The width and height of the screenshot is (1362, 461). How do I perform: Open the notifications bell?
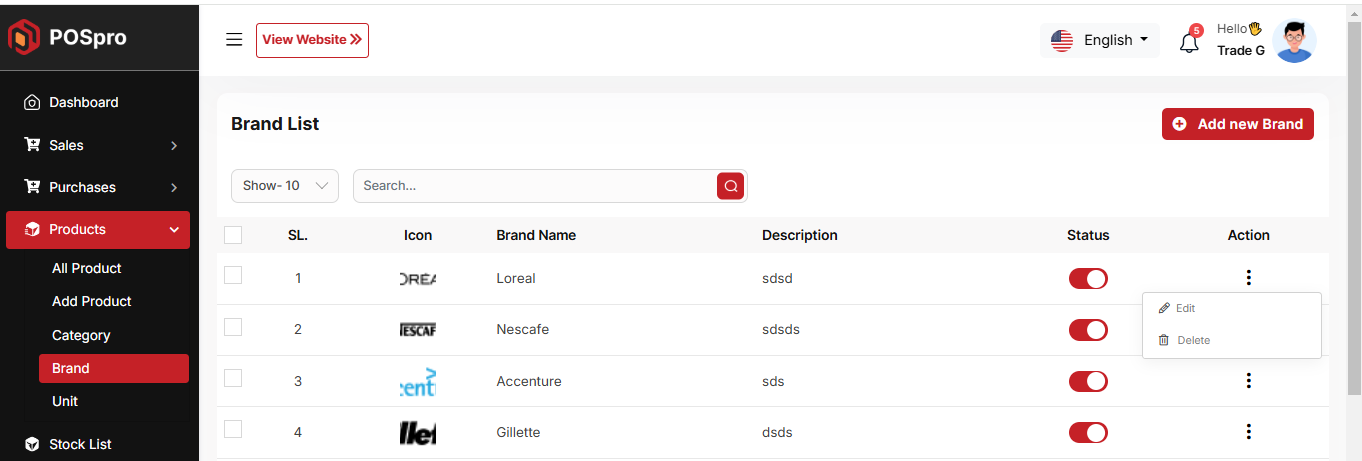click(x=1189, y=43)
